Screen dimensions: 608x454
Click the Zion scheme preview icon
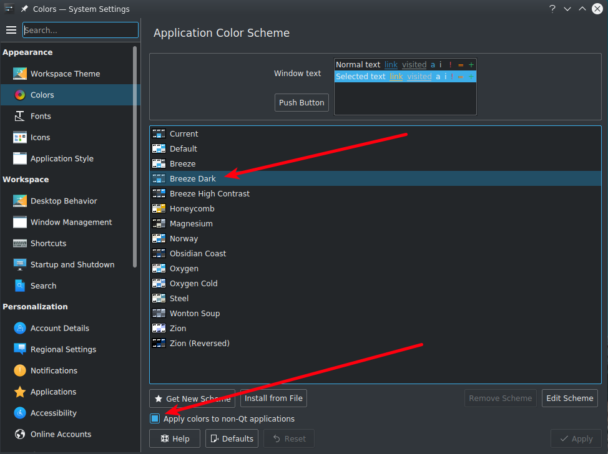tap(159, 328)
